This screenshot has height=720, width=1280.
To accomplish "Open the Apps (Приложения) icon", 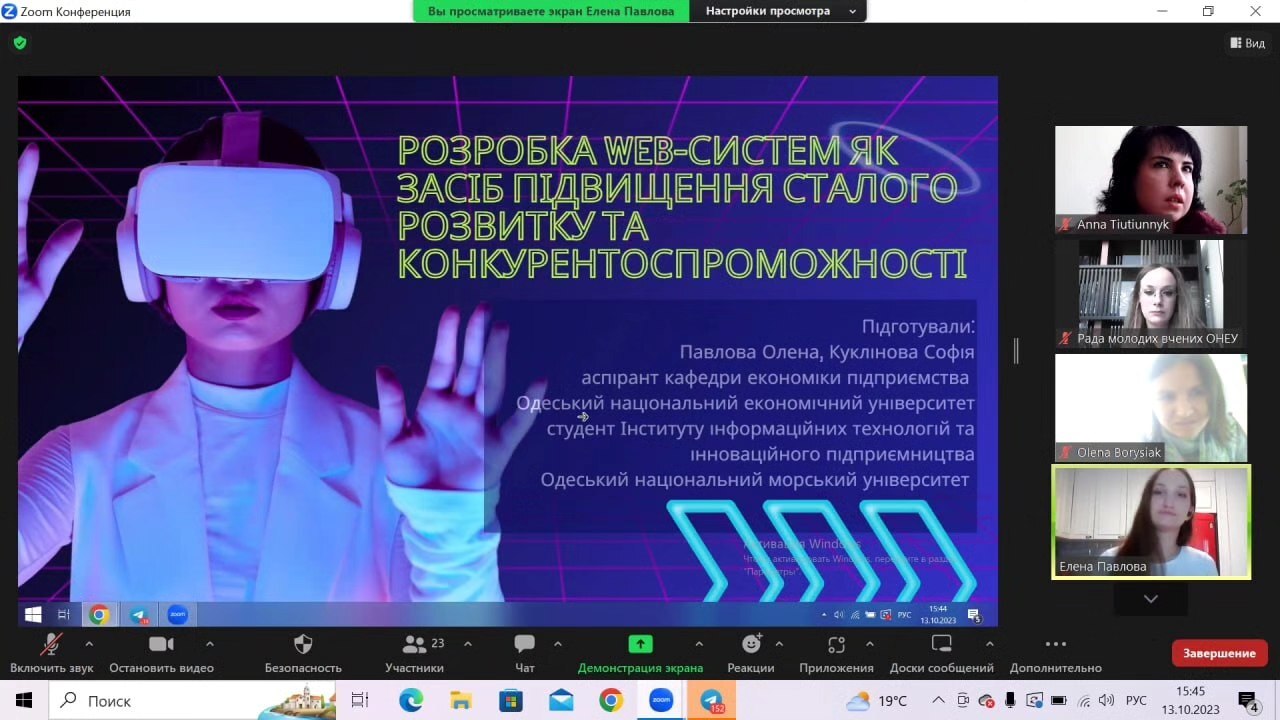I will pyautogui.click(x=836, y=644).
